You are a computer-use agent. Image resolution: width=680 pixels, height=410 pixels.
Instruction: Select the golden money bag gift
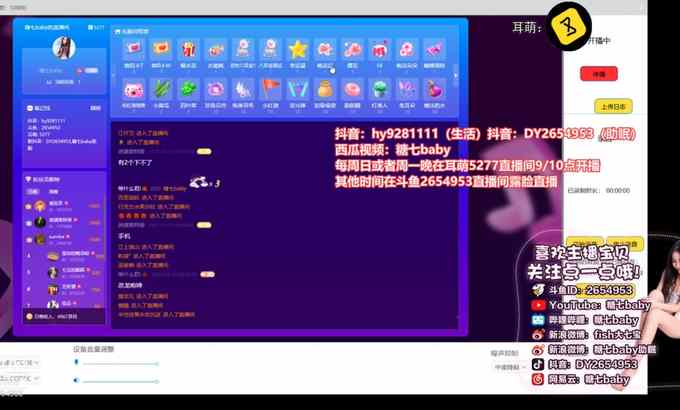click(x=324, y=88)
